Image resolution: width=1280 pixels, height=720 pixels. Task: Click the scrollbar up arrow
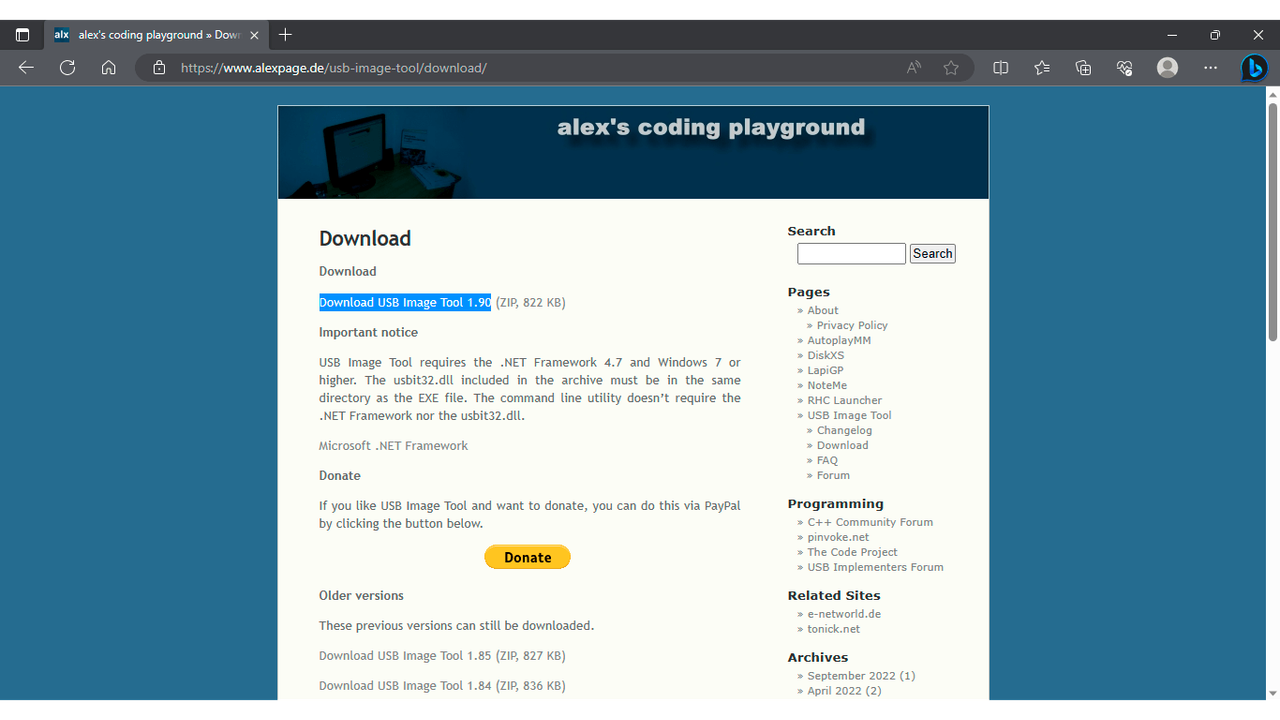click(x=1272, y=95)
